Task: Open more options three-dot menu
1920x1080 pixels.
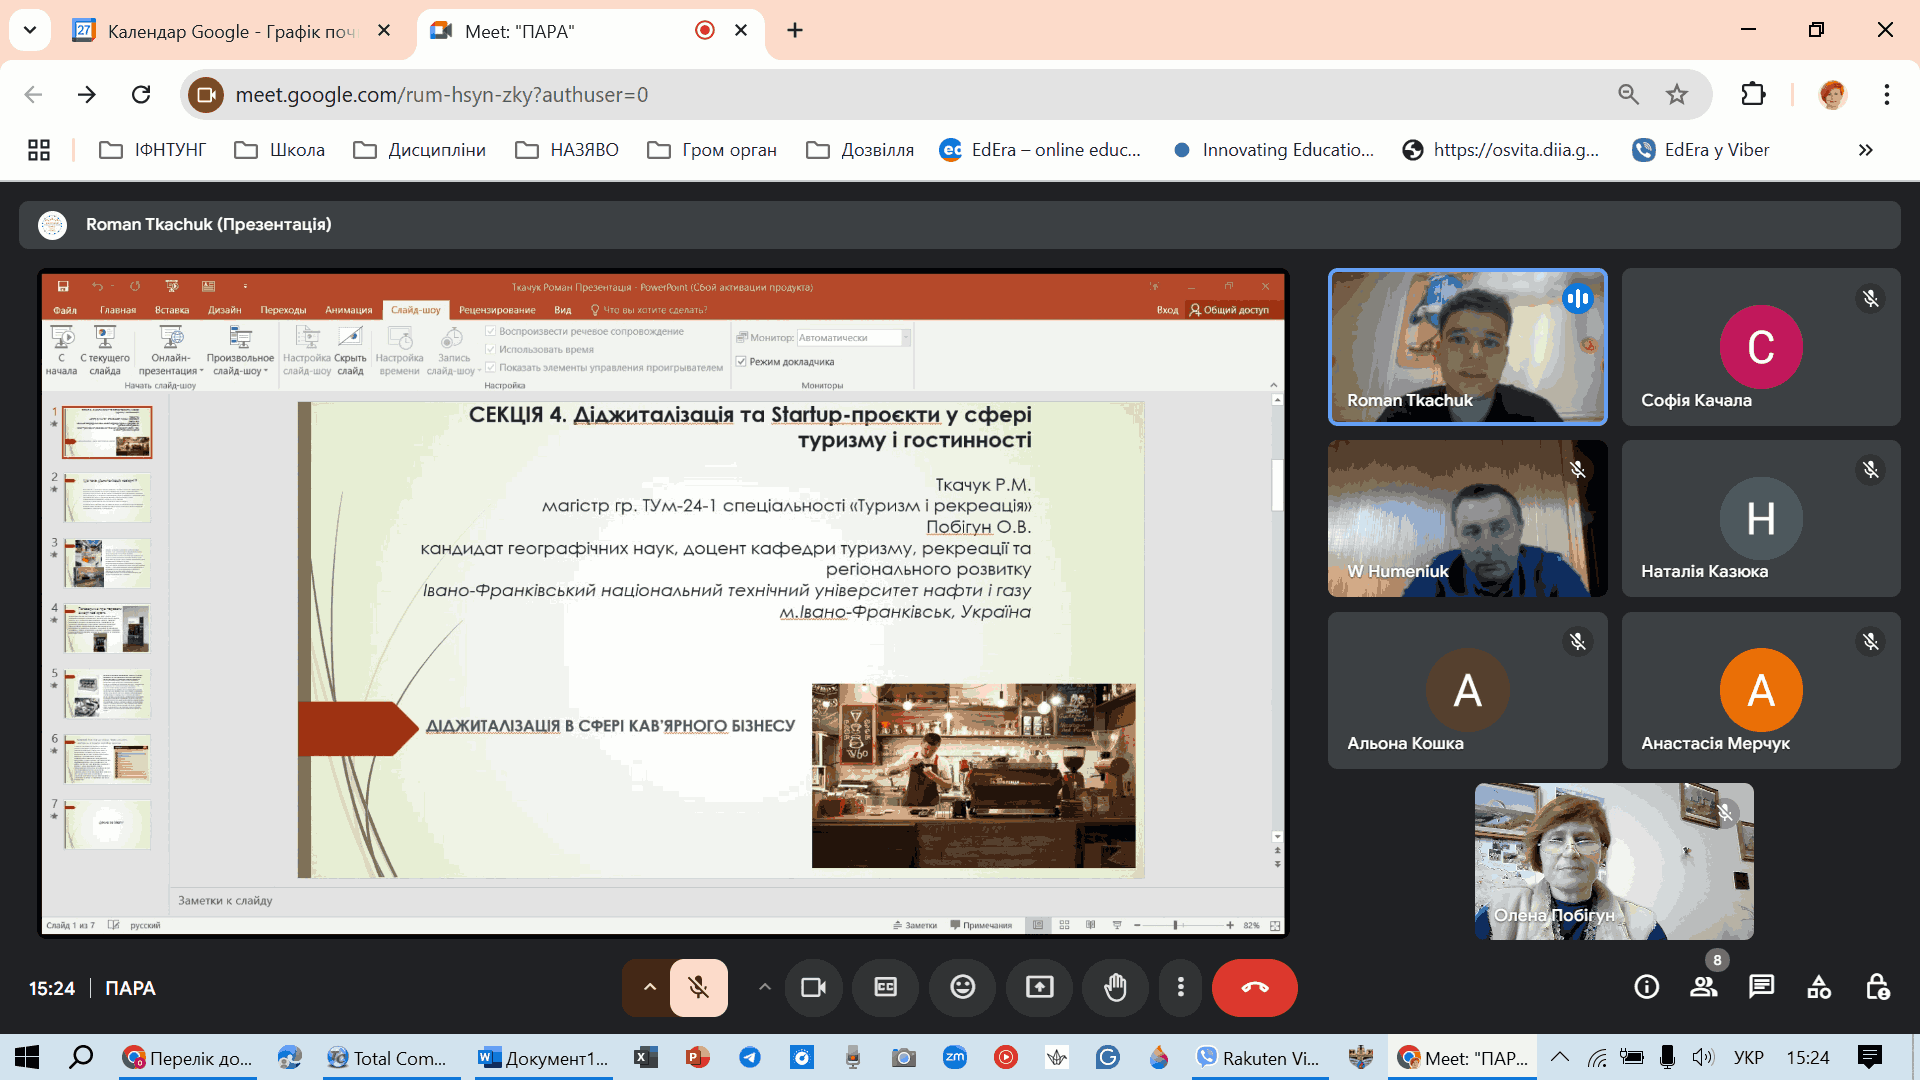Action: [x=1180, y=988]
